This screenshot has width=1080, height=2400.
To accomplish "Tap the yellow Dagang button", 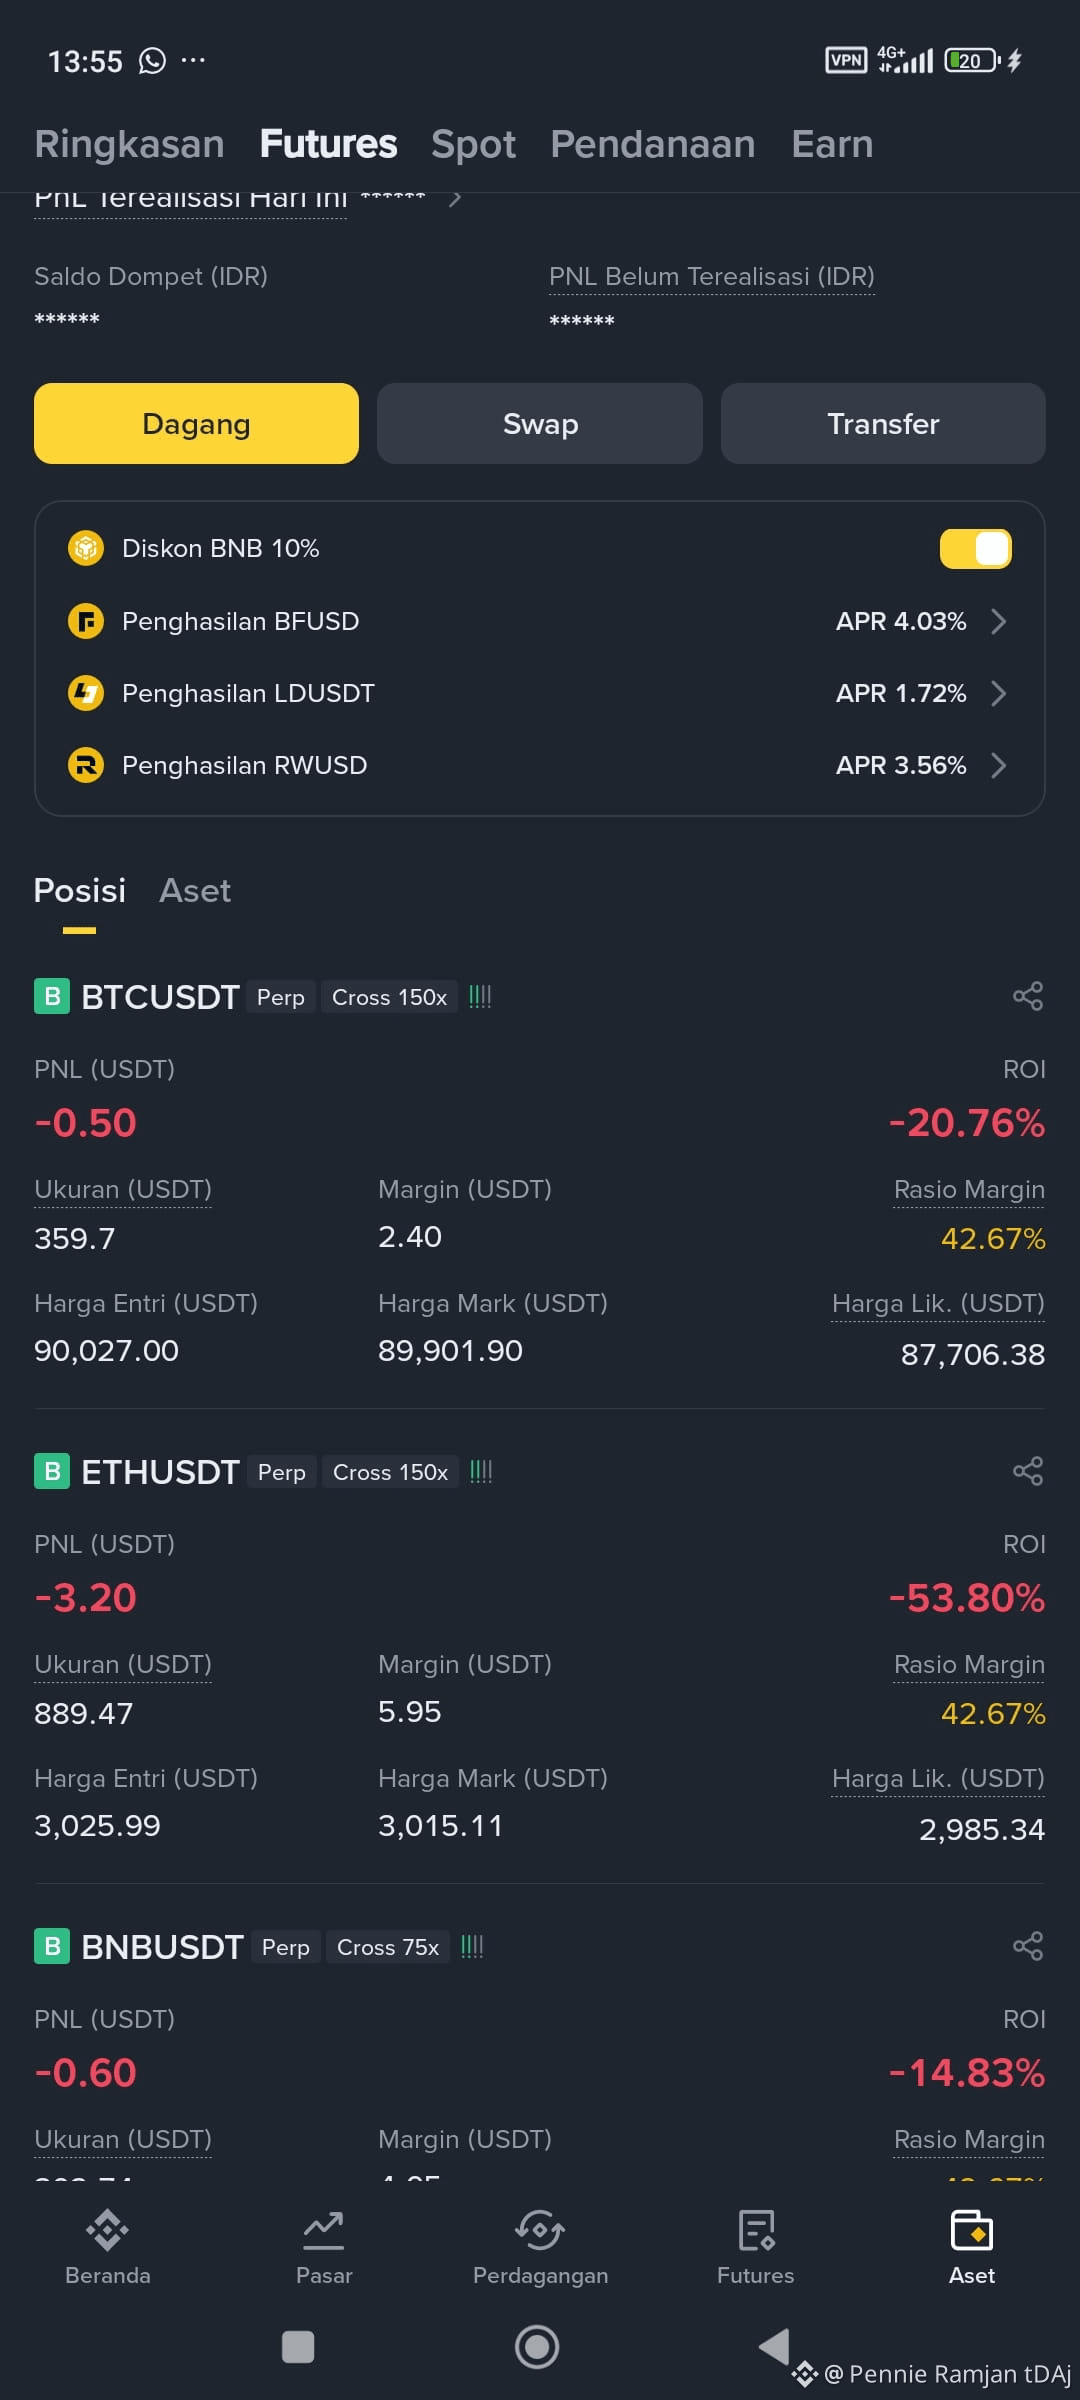I will point(196,423).
